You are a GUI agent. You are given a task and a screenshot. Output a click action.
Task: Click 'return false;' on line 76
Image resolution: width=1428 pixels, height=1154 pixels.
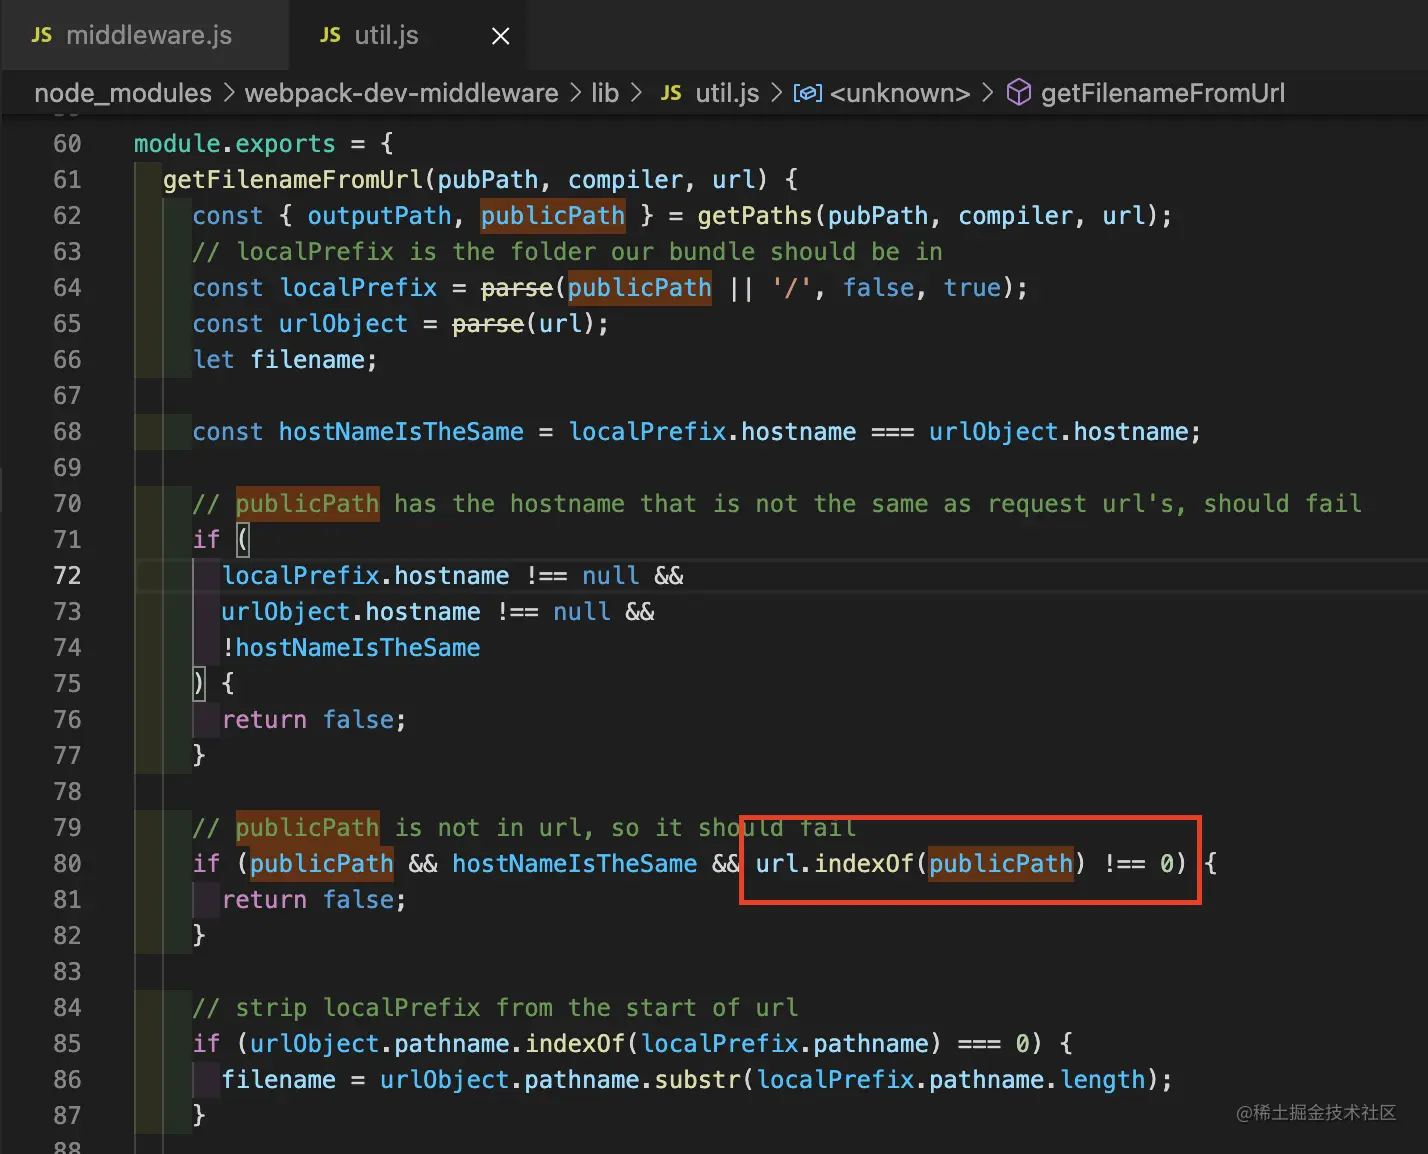[314, 720]
